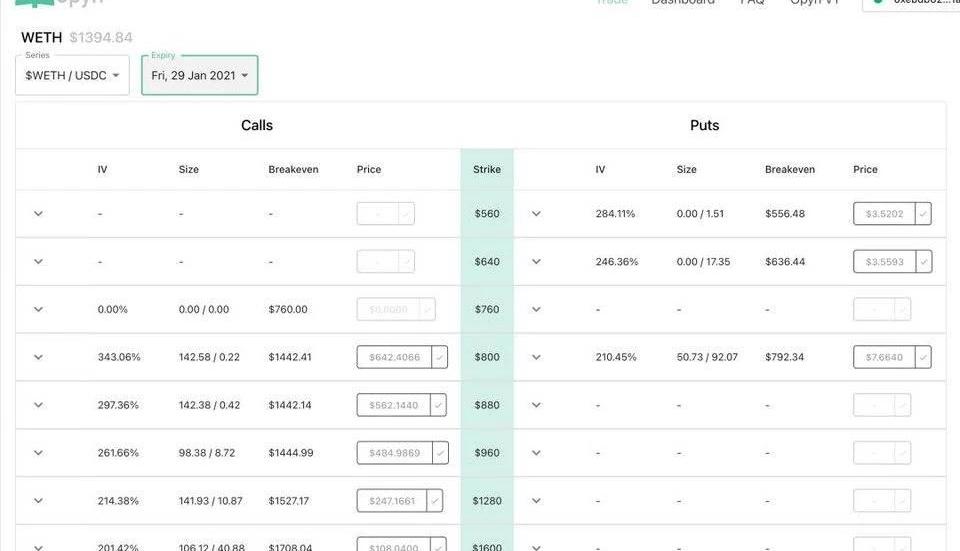960x551 pixels.
Task: Click the $247.1661 call price field
Action: [x=391, y=501]
